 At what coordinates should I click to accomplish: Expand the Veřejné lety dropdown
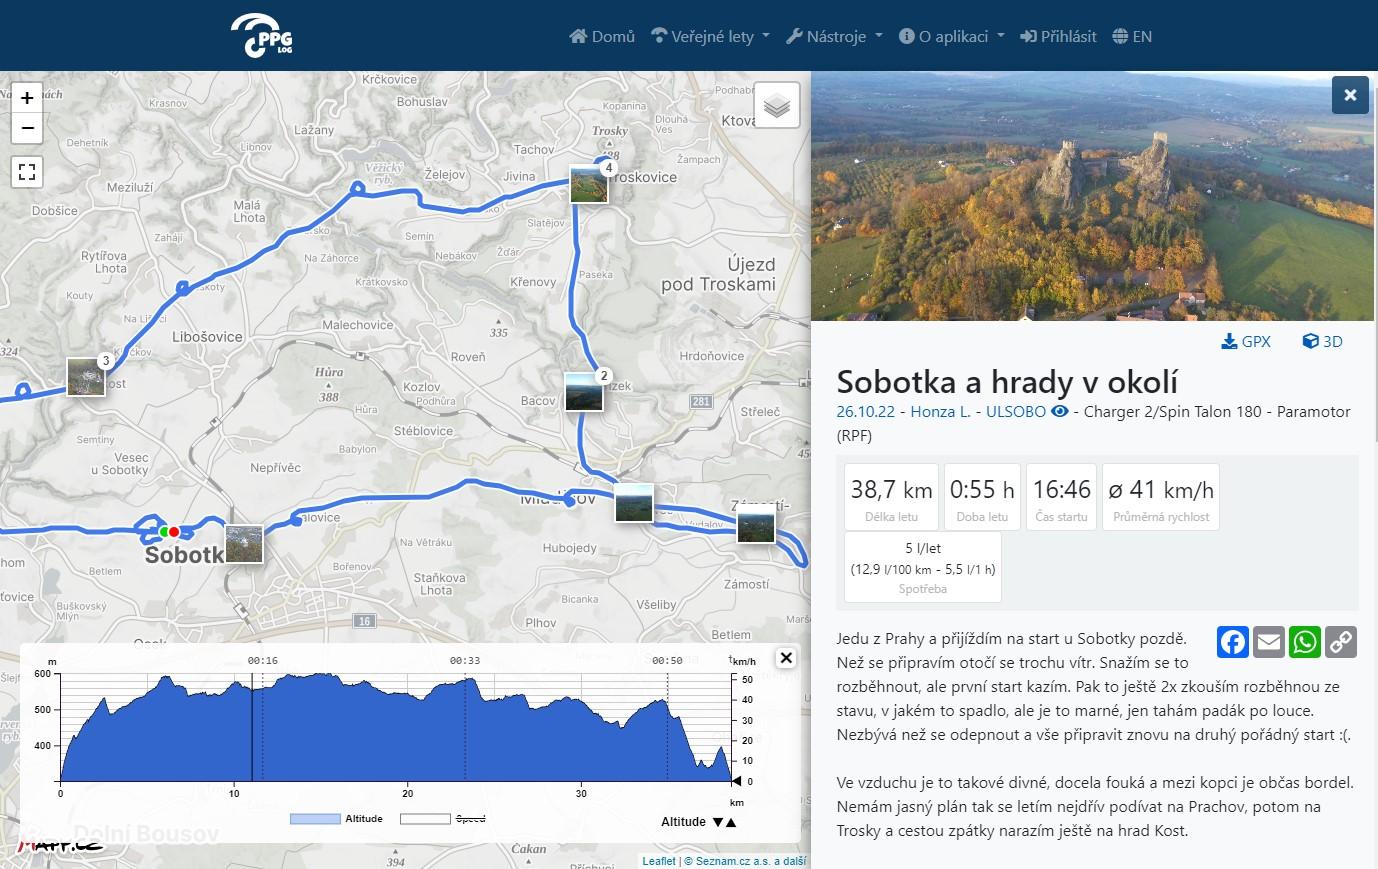pos(710,36)
